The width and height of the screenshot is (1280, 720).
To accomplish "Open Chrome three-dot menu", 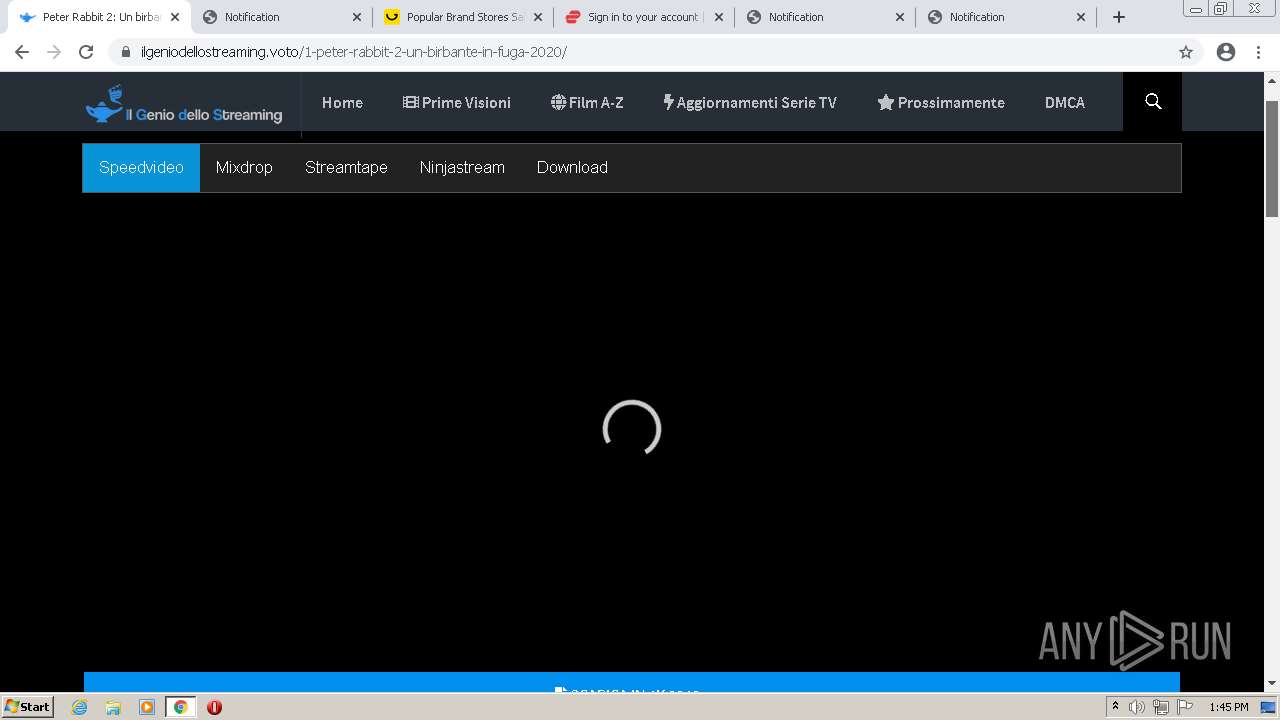I will coord(1259,52).
